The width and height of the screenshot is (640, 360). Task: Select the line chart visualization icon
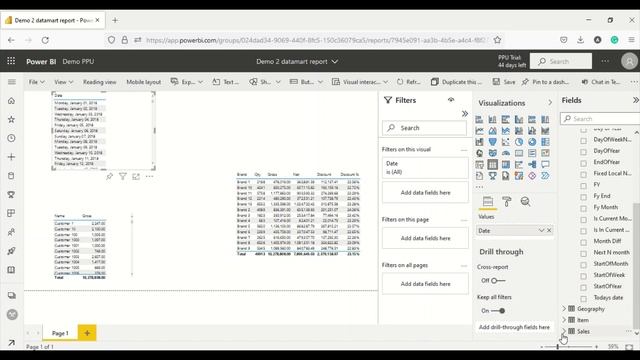tap(479, 131)
